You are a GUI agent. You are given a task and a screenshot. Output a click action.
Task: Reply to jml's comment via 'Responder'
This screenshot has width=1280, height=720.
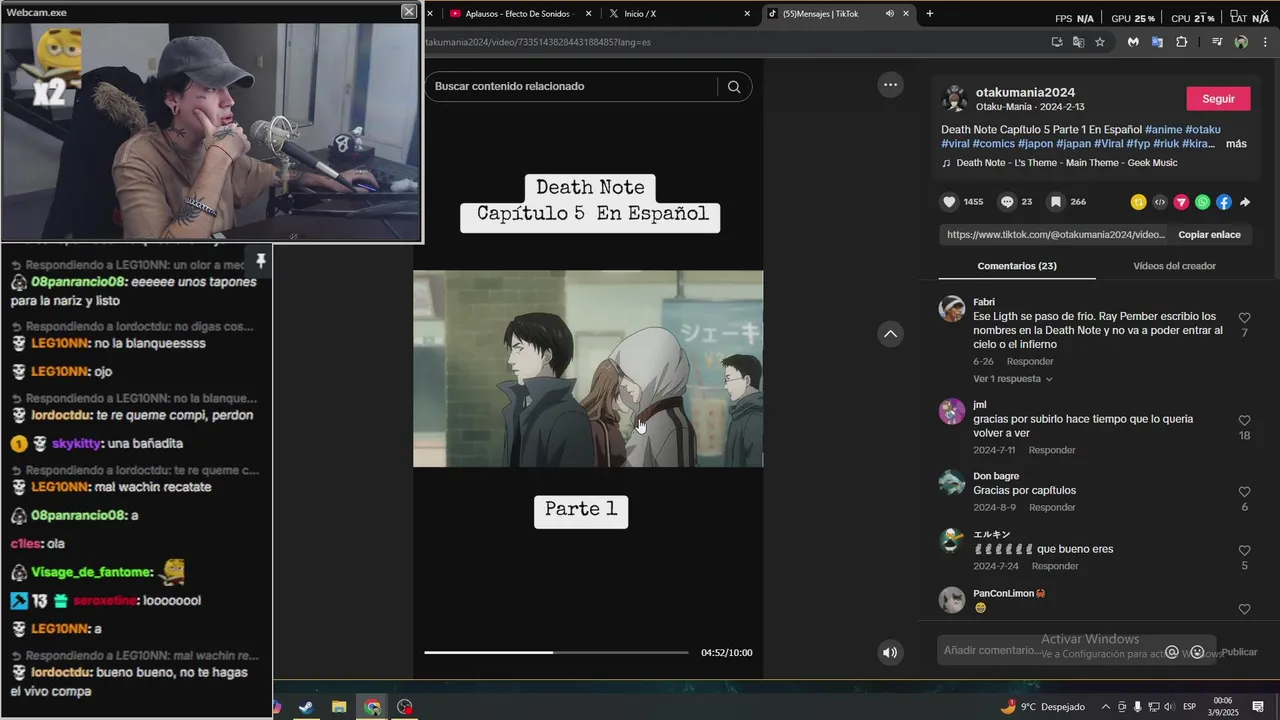[1052, 450]
